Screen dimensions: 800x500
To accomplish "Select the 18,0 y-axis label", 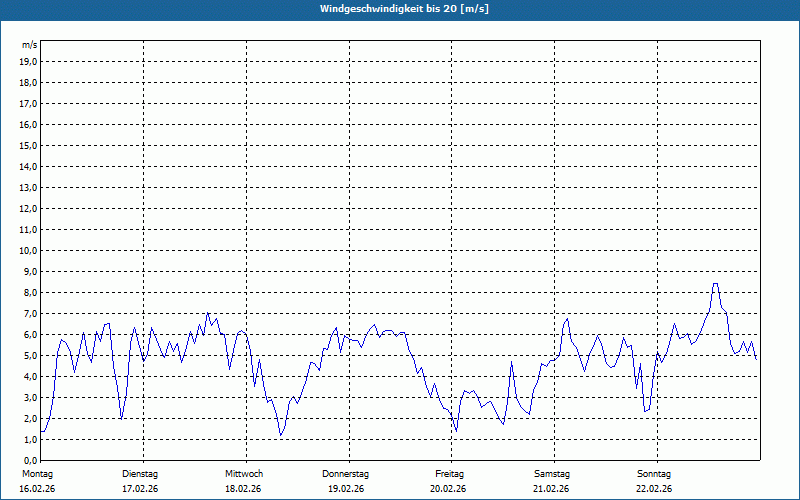I will (x=28, y=83).
